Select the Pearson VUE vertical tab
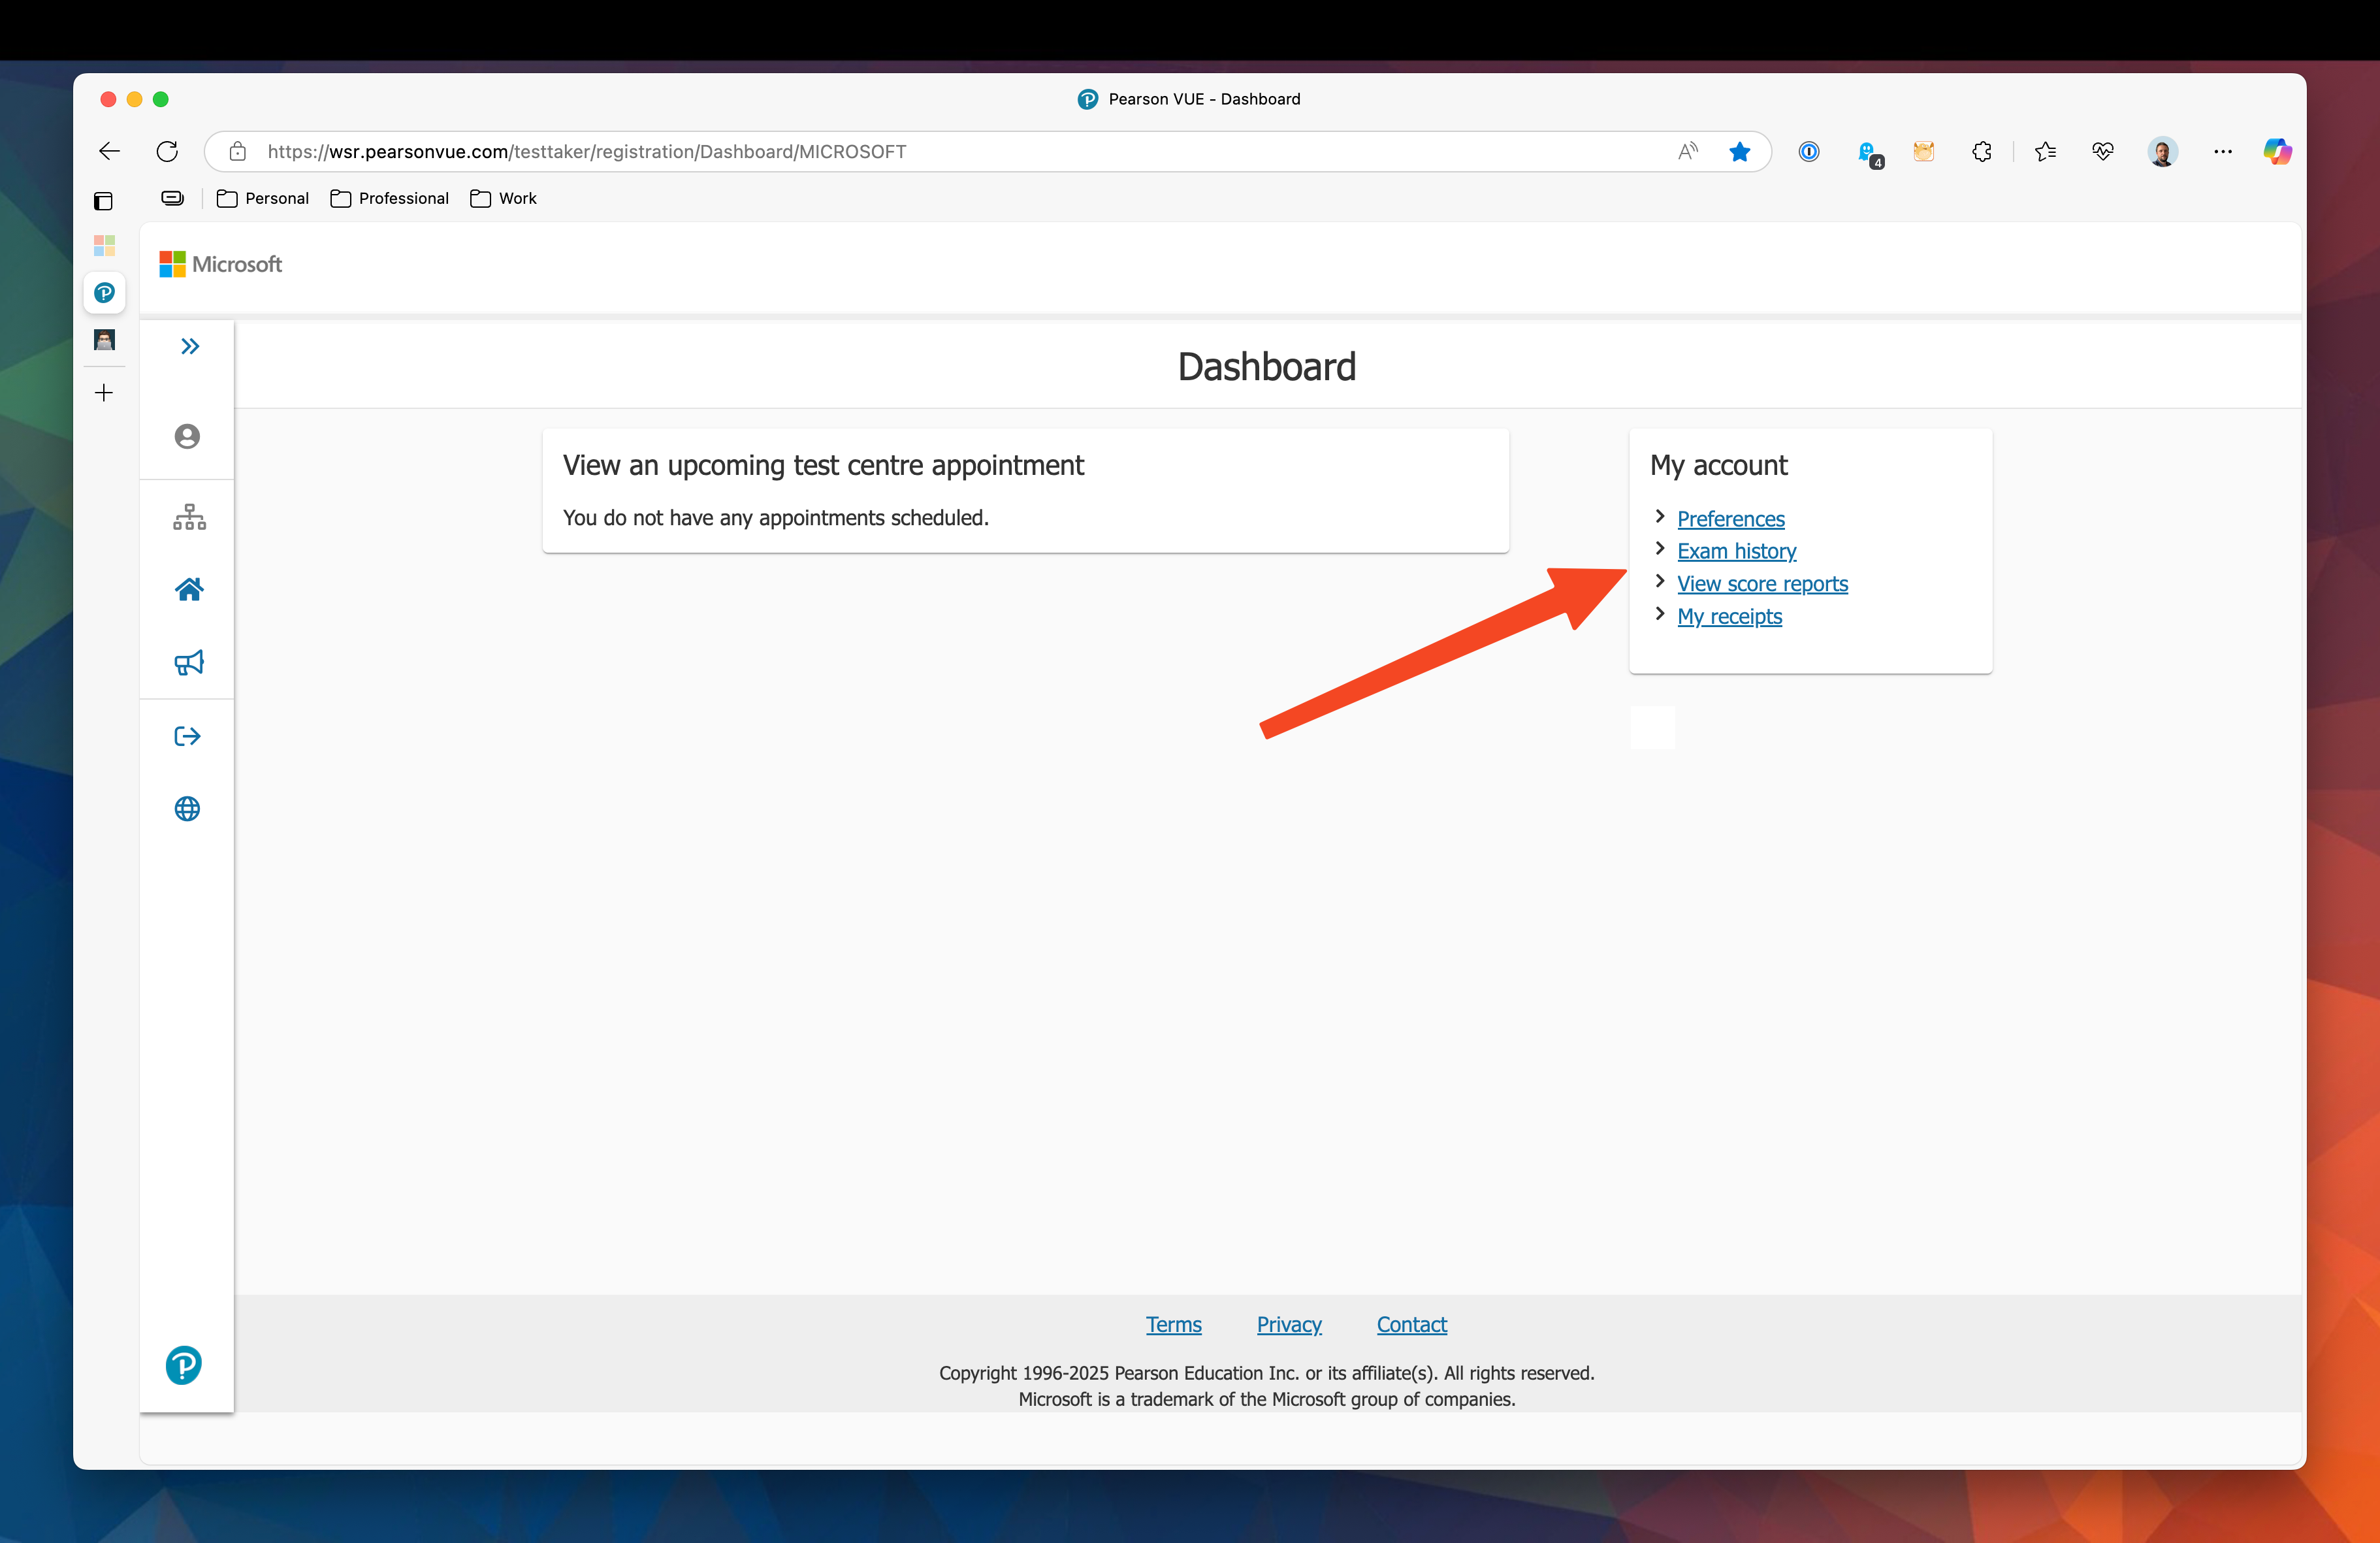Image resolution: width=2380 pixels, height=1543 pixels. tap(104, 293)
